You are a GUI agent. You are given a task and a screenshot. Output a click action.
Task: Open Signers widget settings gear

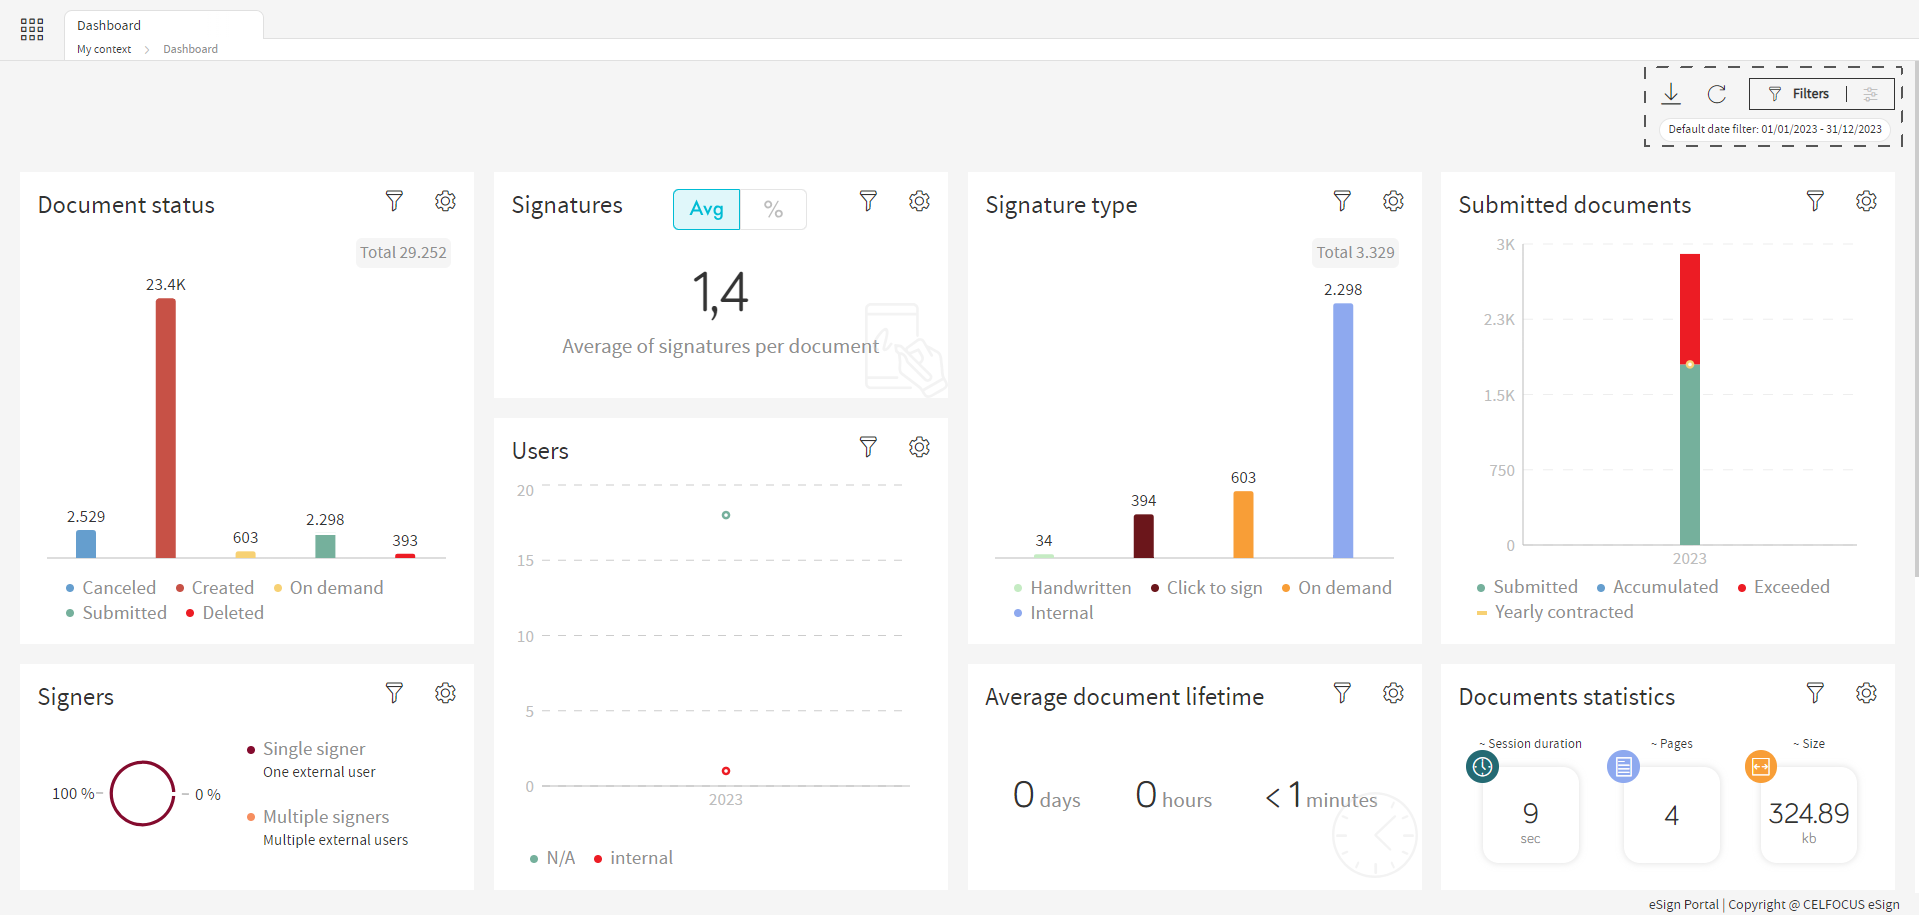(445, 693)
